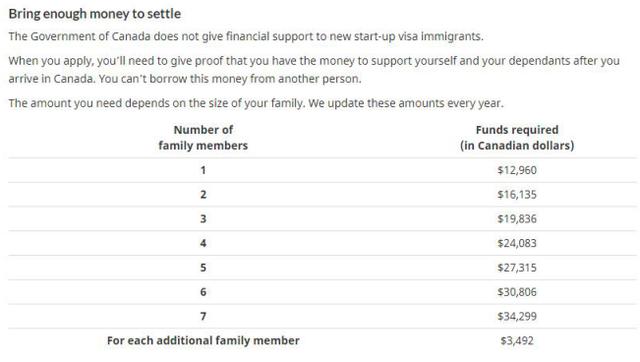Select the 'Number of family members' column header
The height and width of the screenshot is (362, 640).
(x=203, y=138)
